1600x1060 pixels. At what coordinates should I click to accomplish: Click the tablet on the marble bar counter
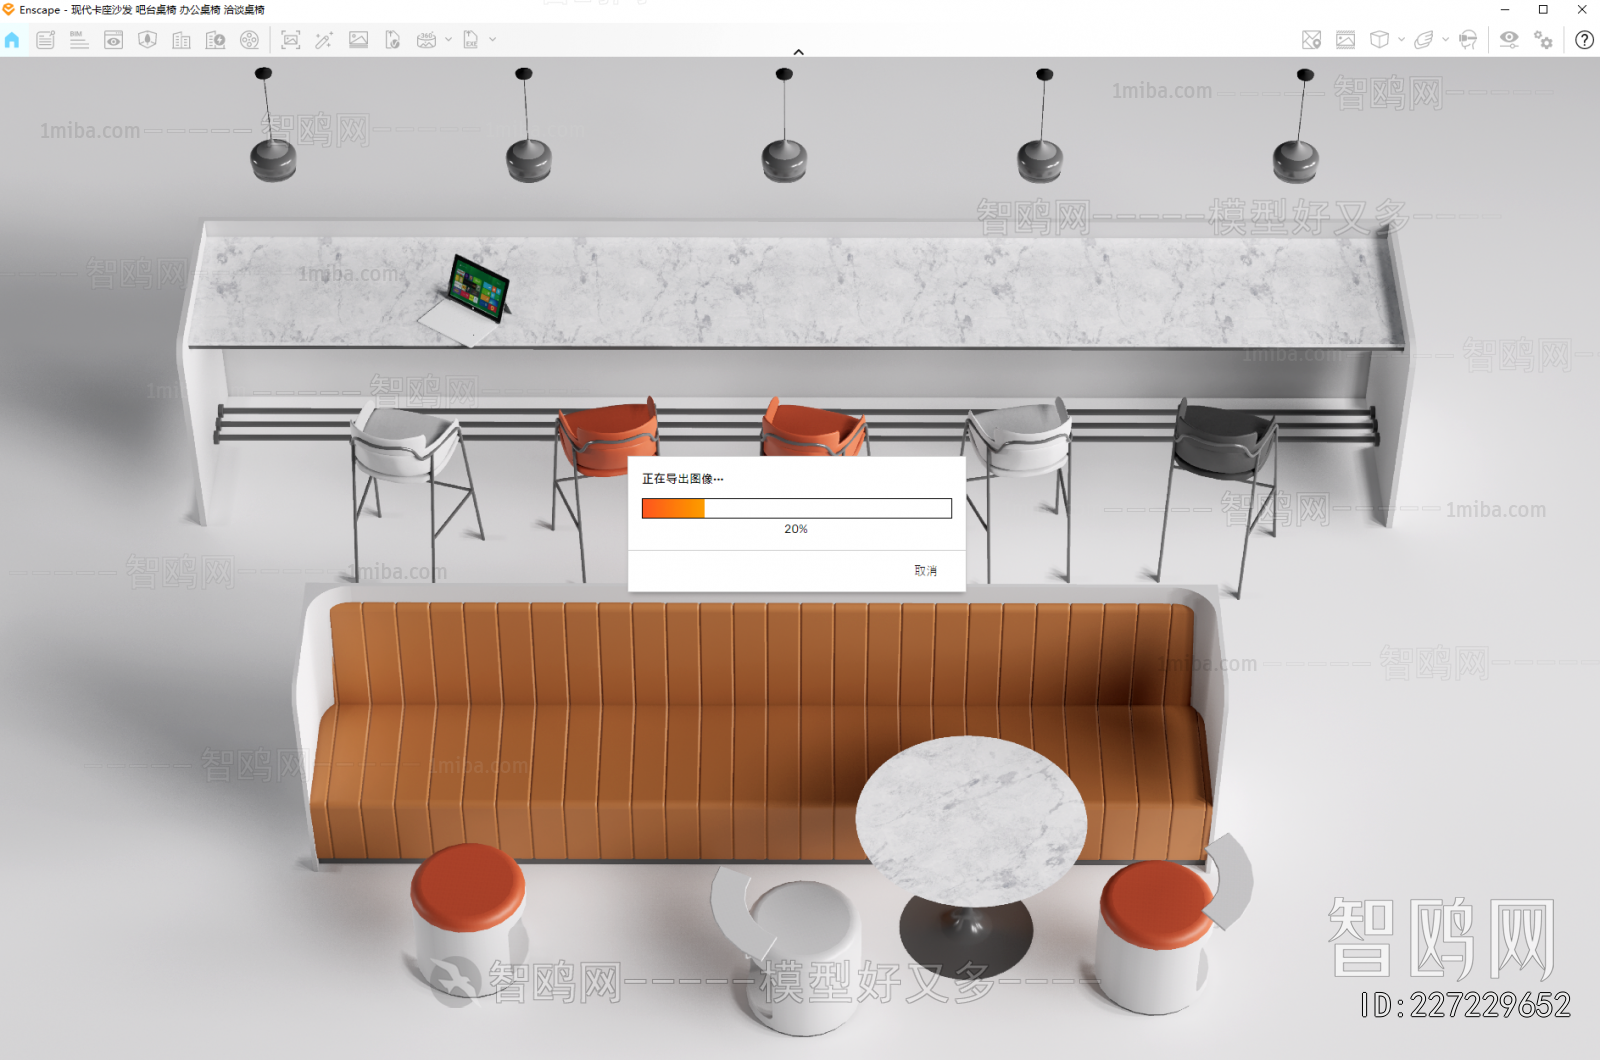click(478, 288)
